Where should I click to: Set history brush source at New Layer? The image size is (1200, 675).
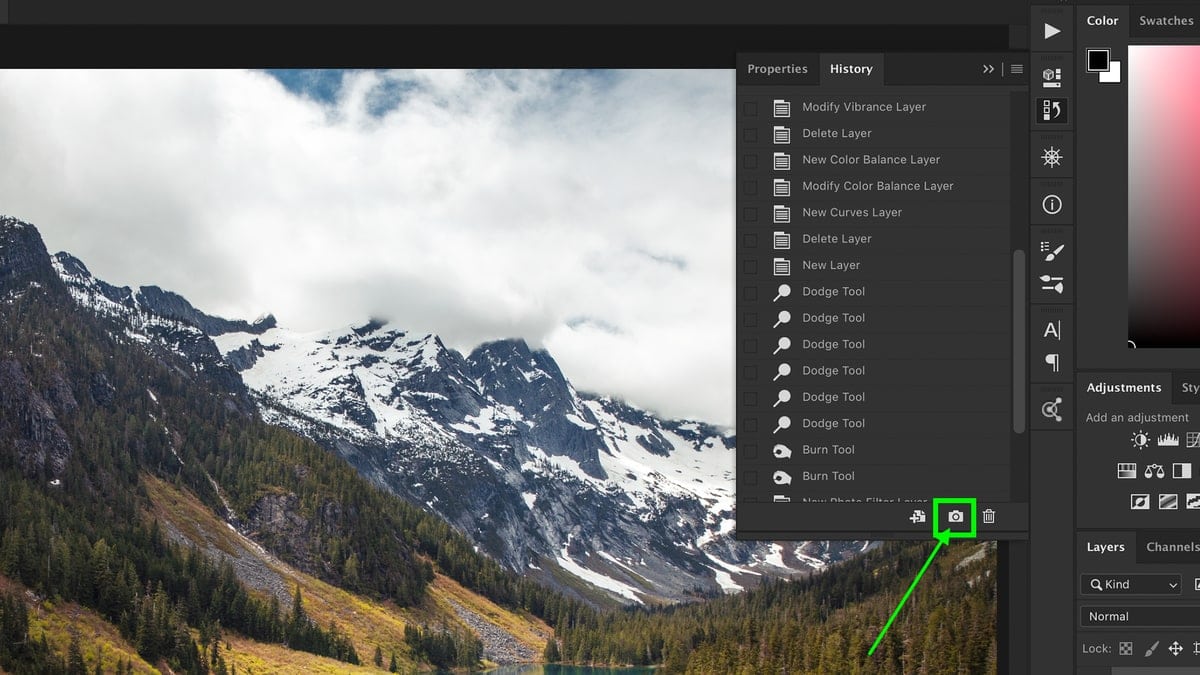point(750,266)
